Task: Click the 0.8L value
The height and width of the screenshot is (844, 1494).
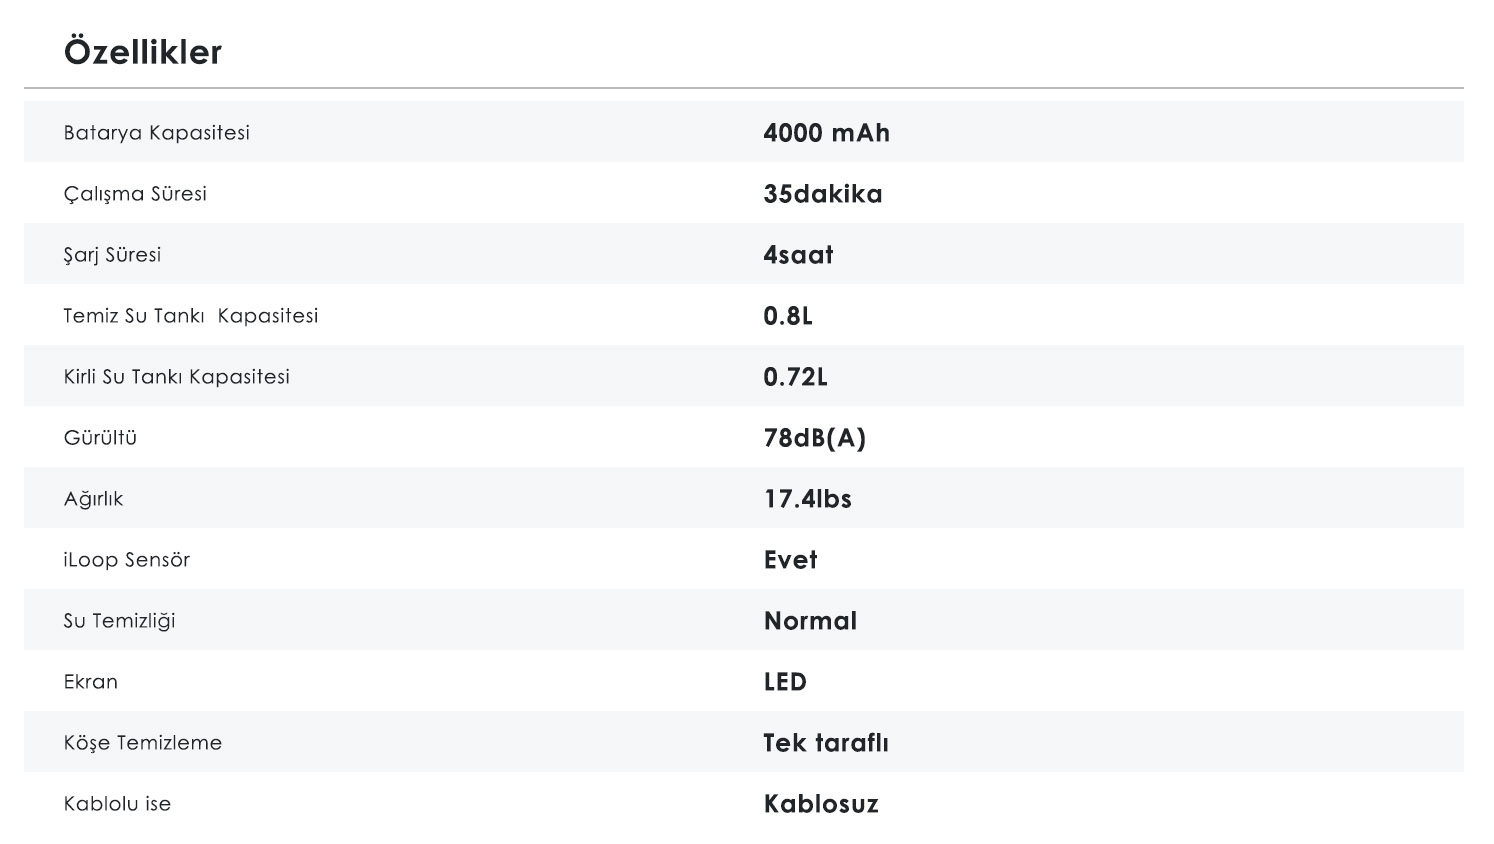Action: coord(788,316)
